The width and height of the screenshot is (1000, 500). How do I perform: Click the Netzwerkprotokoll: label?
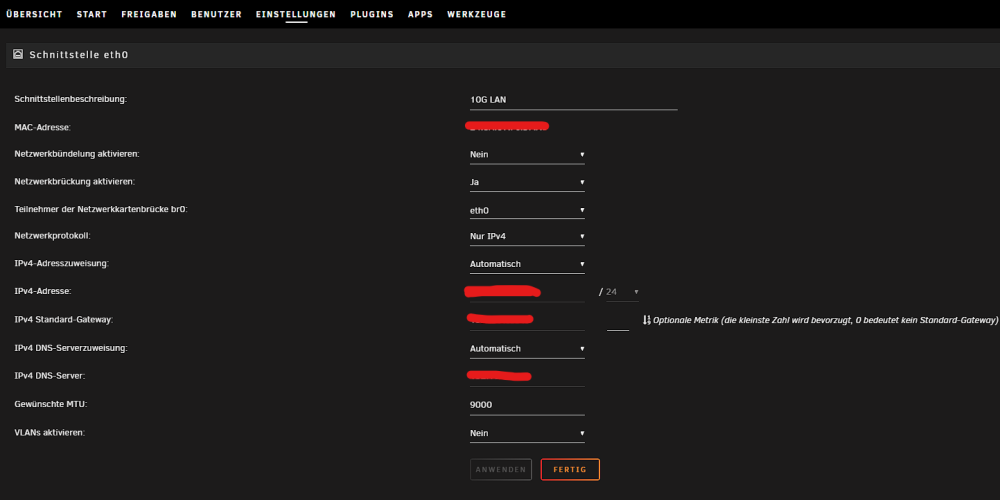52,236
